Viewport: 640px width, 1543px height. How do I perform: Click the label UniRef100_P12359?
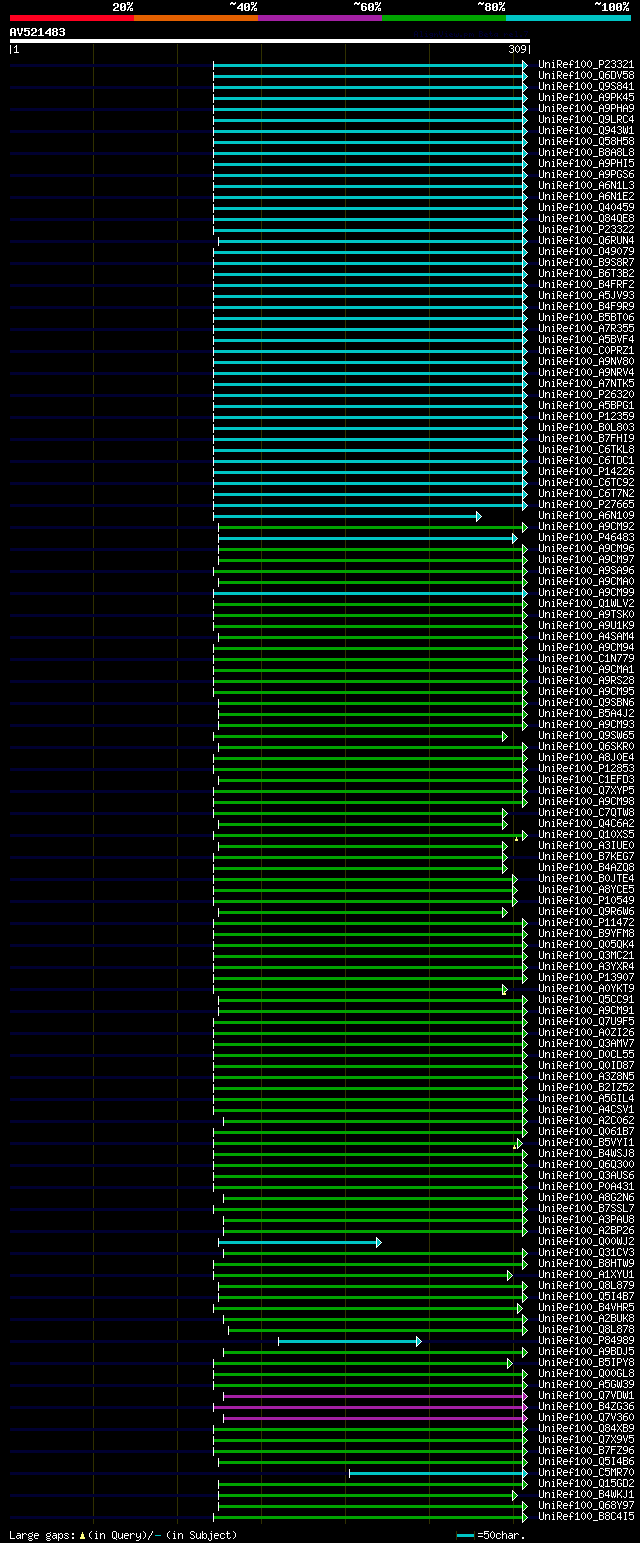click(x=586, y=416)
